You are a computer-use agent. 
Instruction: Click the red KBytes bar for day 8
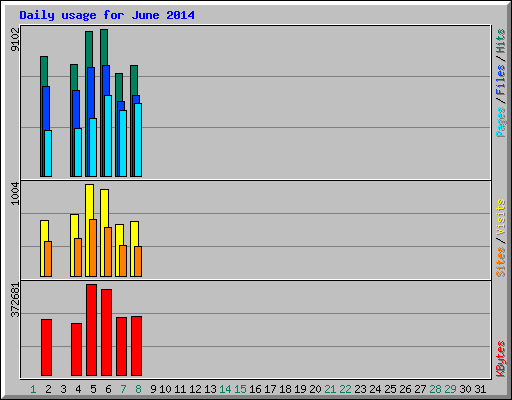pos(136,346)
